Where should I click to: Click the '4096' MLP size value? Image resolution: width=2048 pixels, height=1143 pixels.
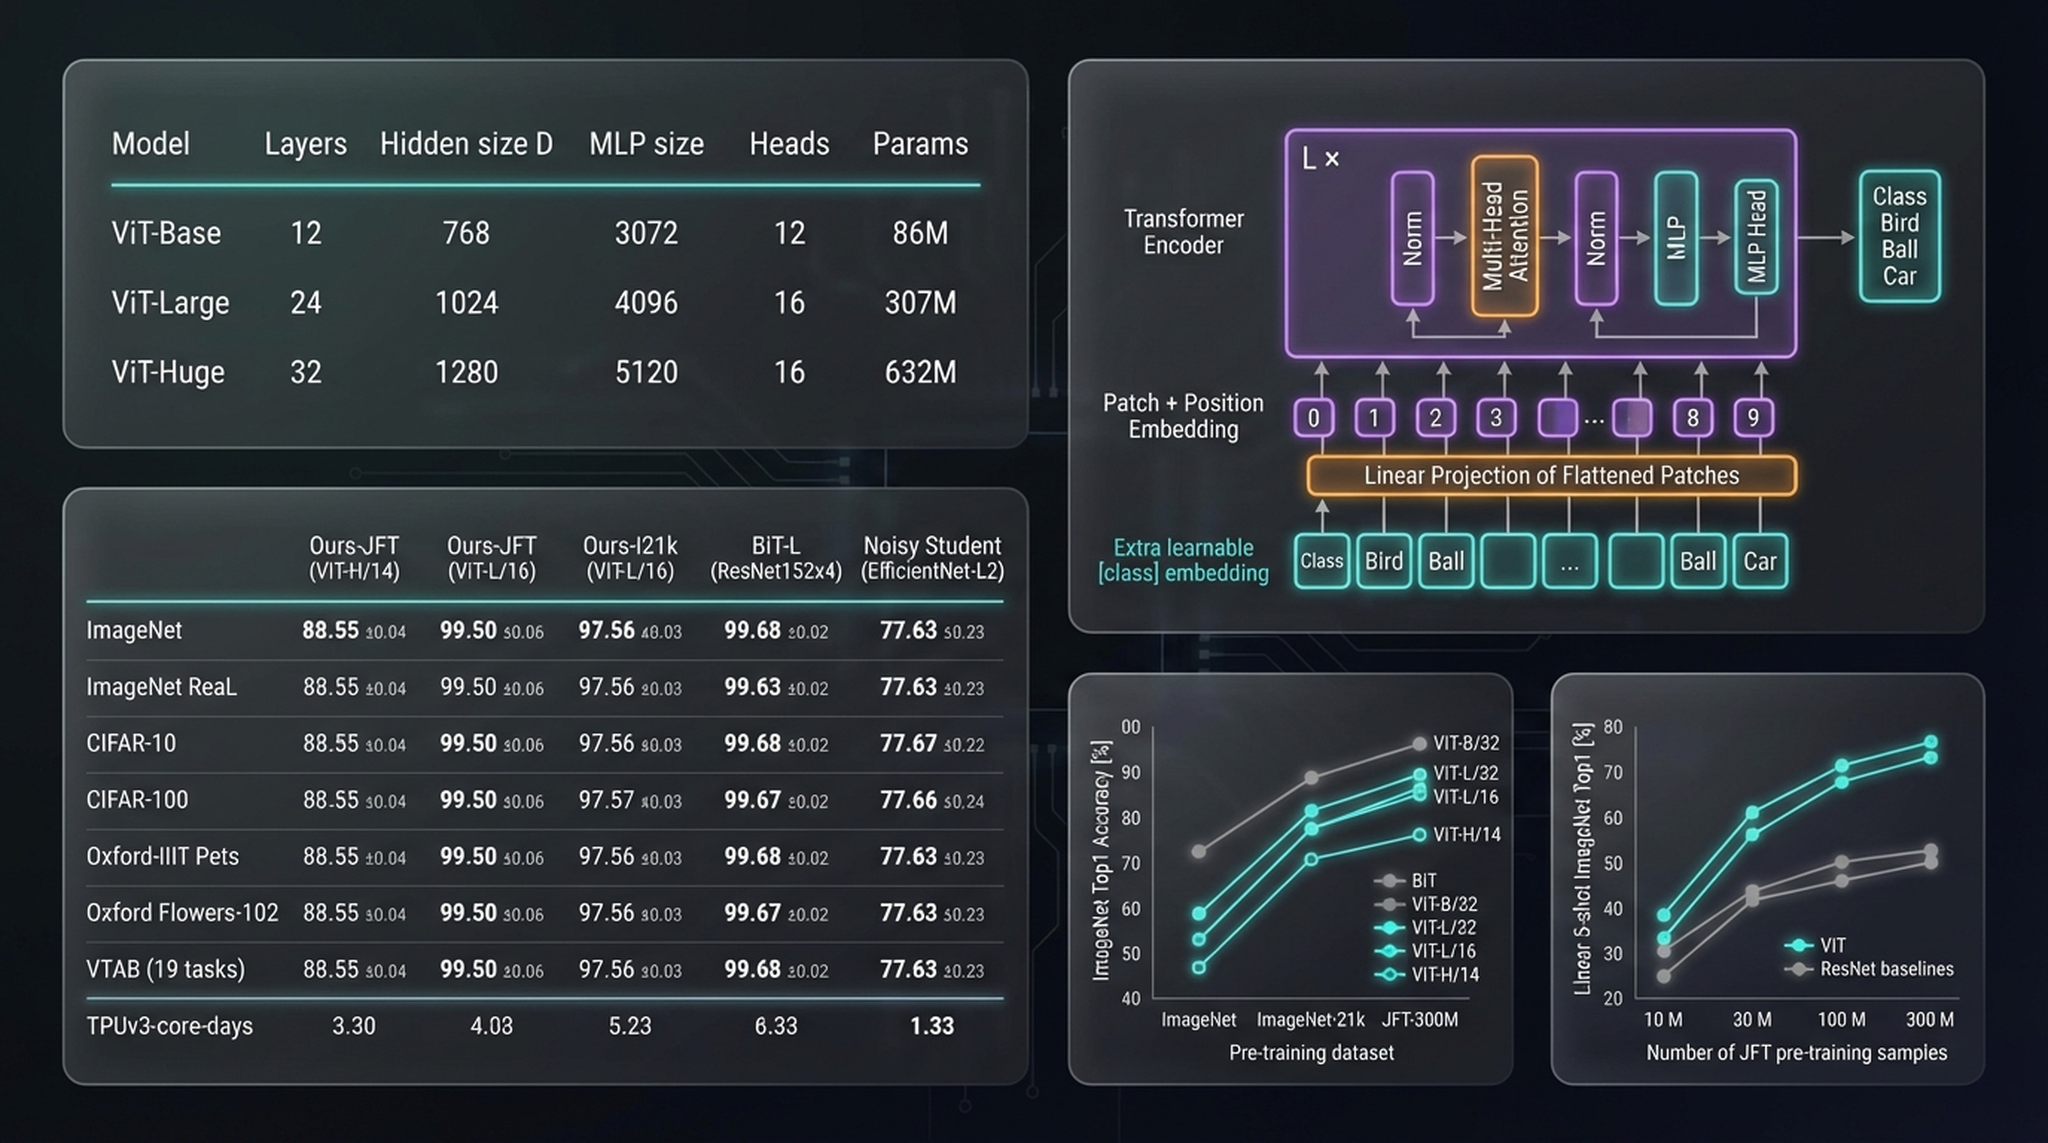pos(646,303)
